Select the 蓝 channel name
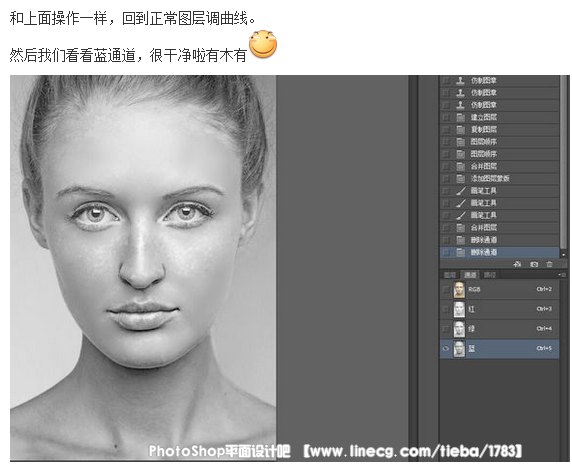The width and height of the screenshot is (572, 468). pos(472,349)
